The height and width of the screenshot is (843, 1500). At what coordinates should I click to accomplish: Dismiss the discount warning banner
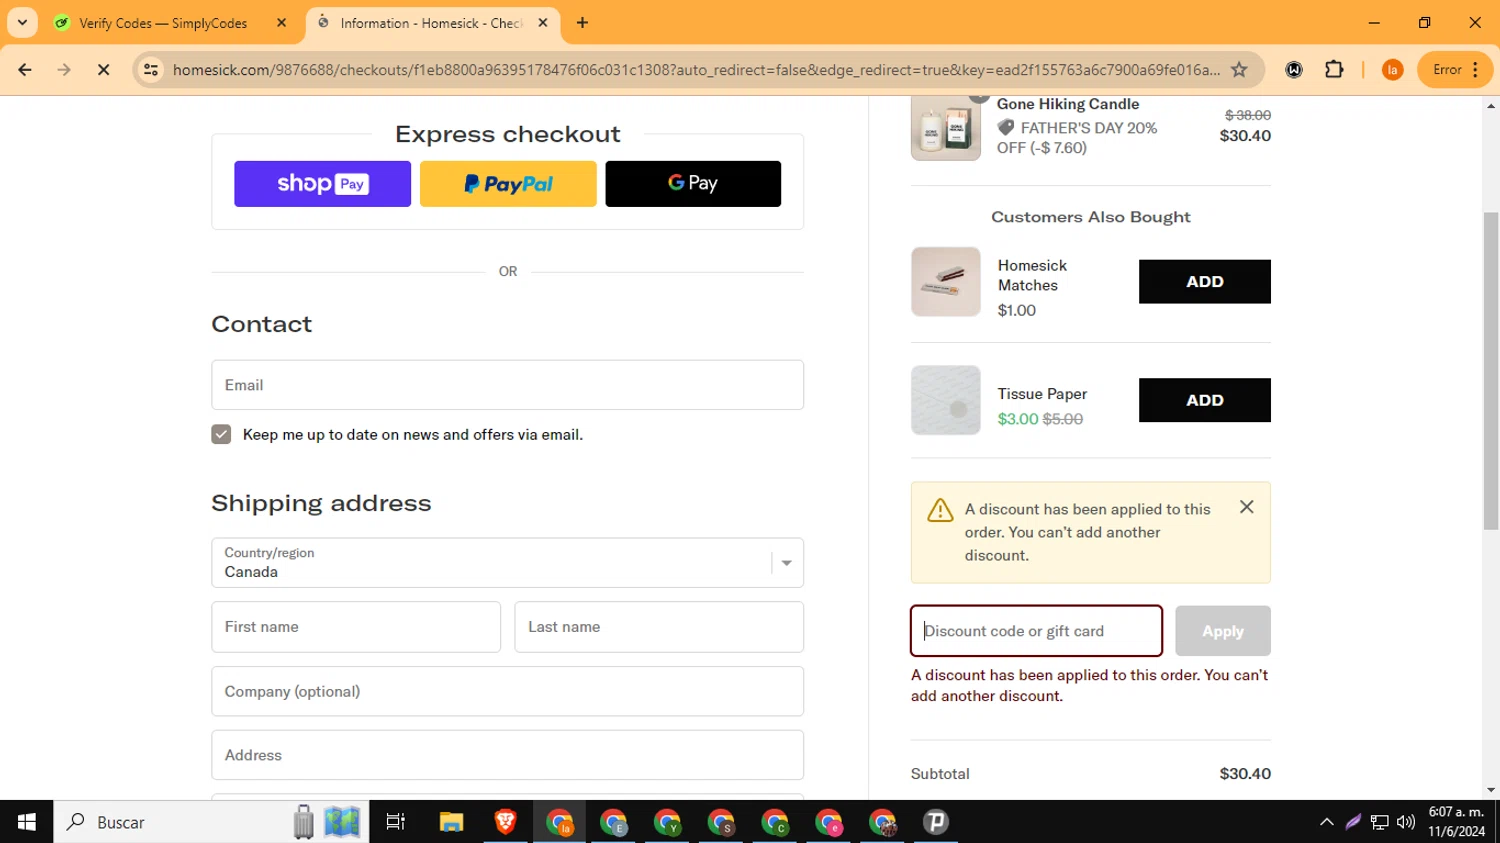click(1246, 507)
